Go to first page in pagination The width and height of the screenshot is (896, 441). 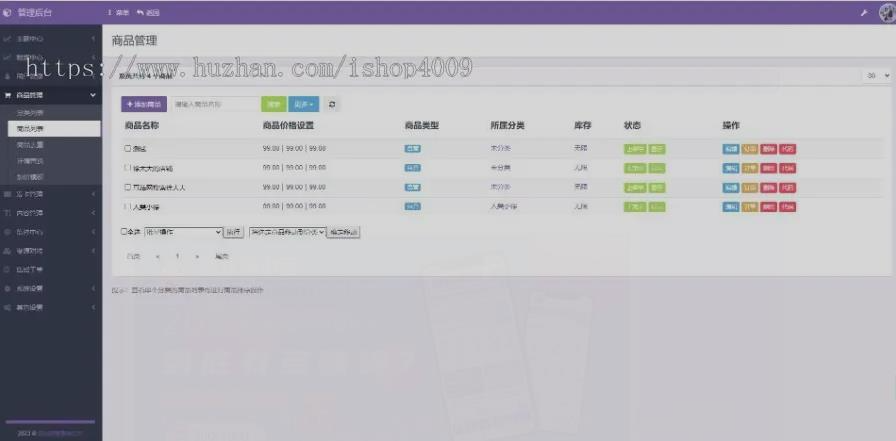(x=133, y=257)
